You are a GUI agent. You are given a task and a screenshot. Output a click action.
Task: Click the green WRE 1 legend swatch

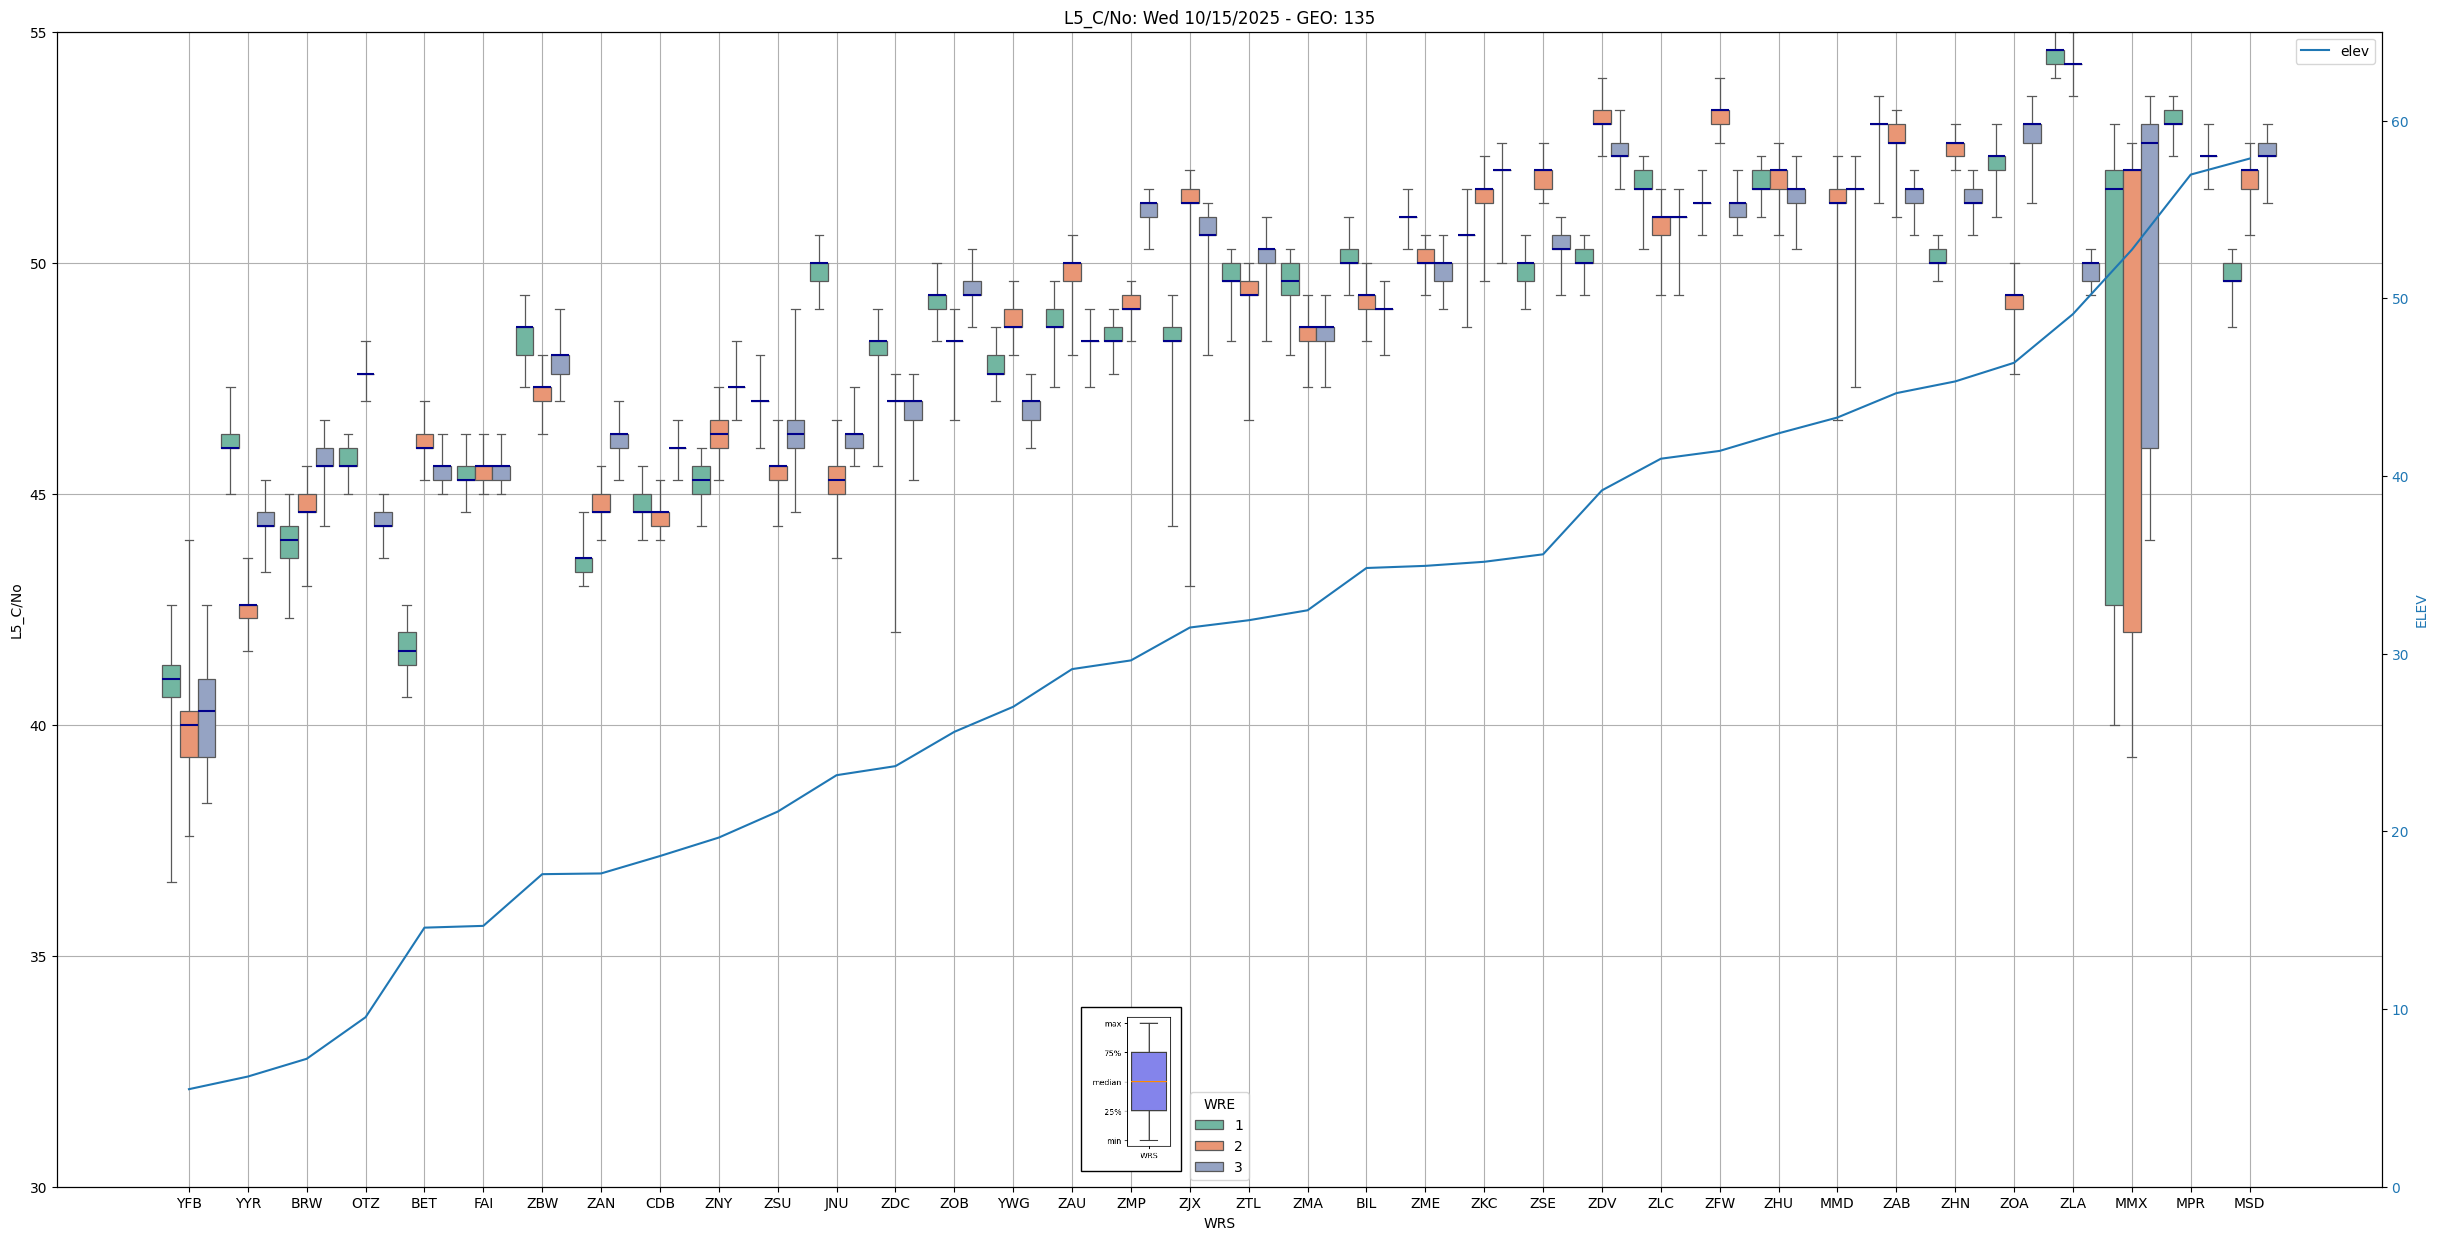pos(1208,1125)
